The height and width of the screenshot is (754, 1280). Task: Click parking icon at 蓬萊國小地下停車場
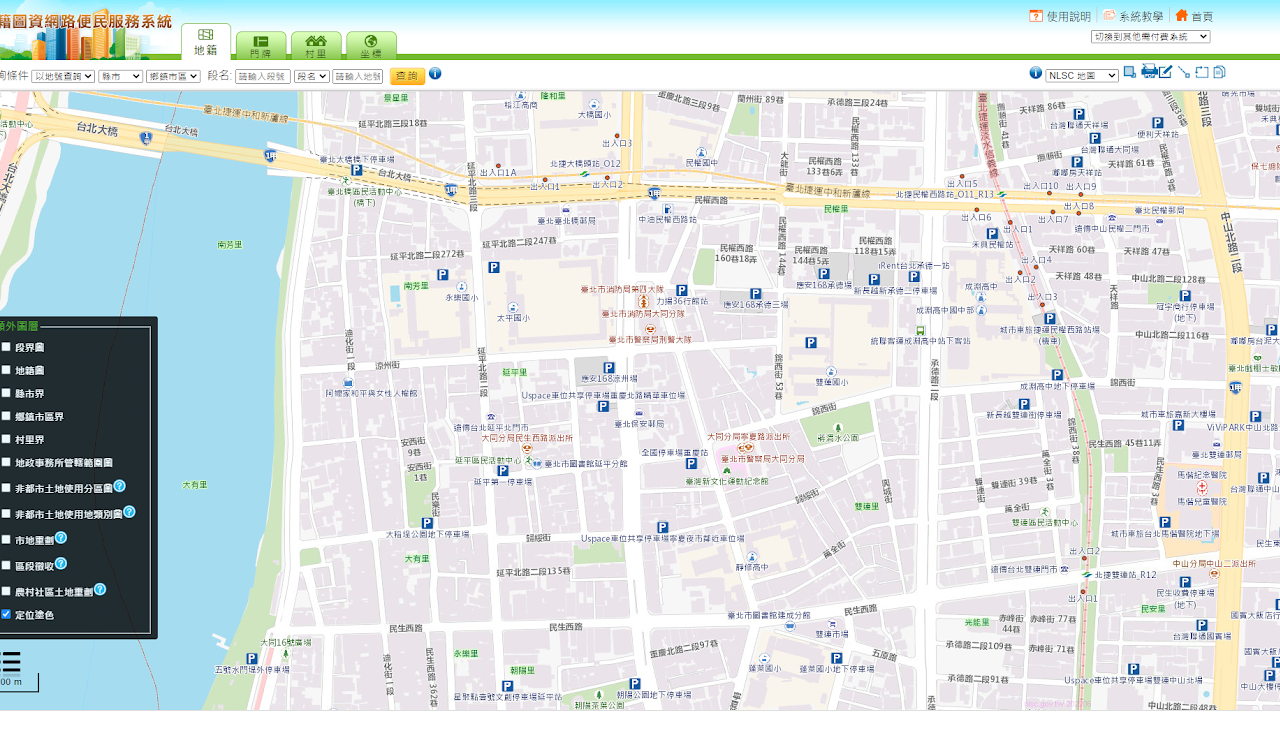point(836,658)
